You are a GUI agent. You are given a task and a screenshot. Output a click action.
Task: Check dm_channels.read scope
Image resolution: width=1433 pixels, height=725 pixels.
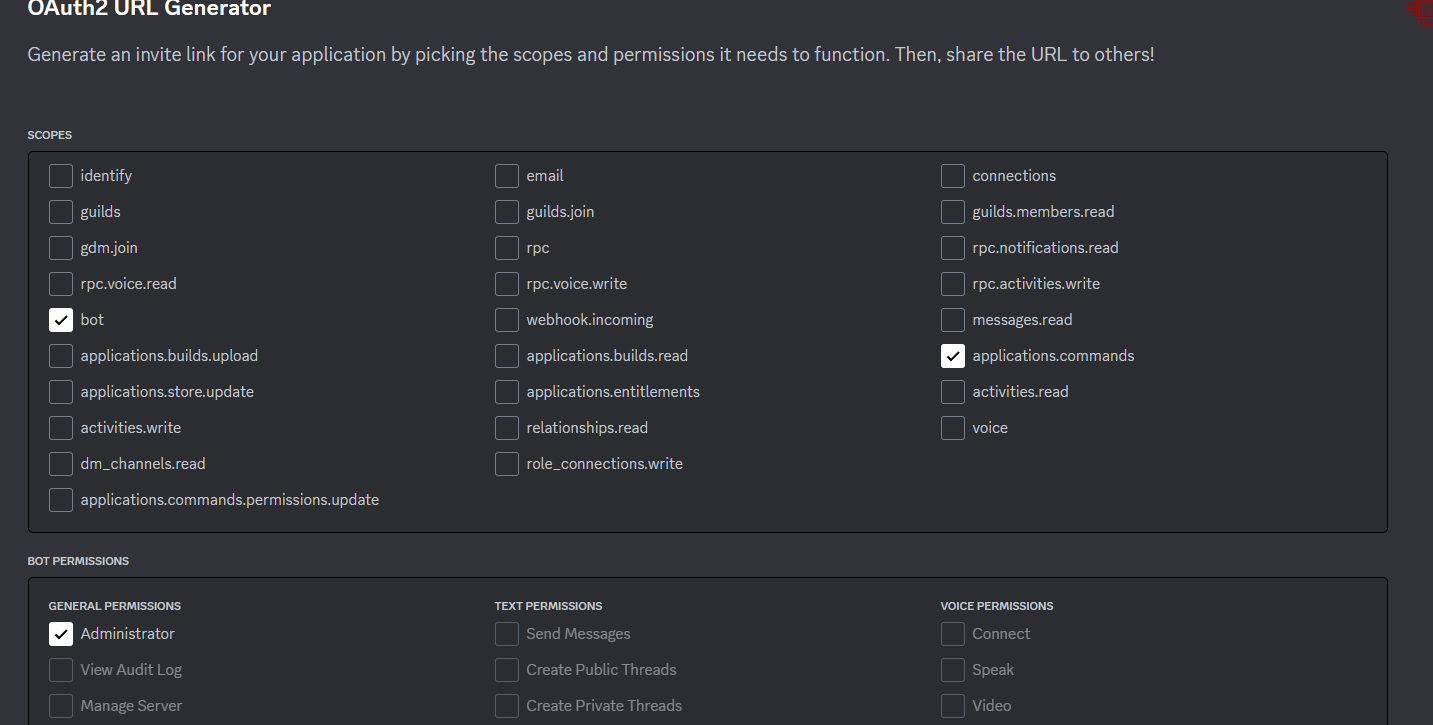click(x=61, y=464)
